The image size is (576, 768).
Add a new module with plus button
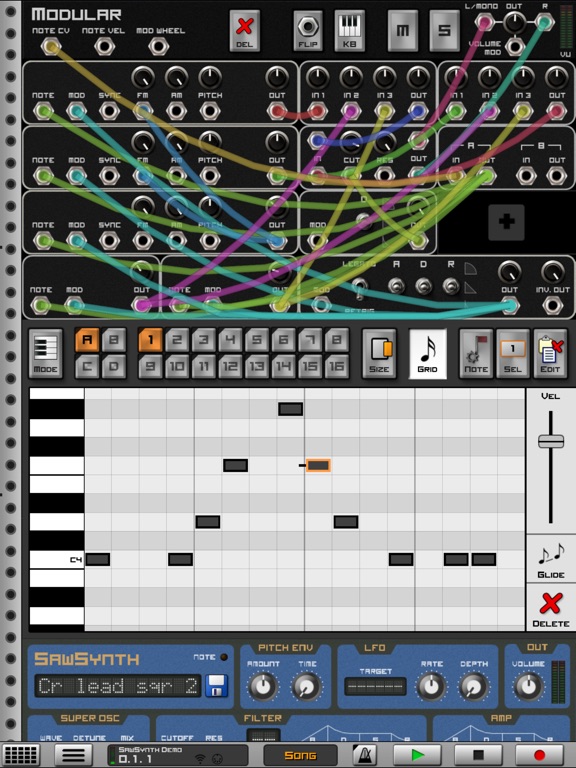point(506,222)
